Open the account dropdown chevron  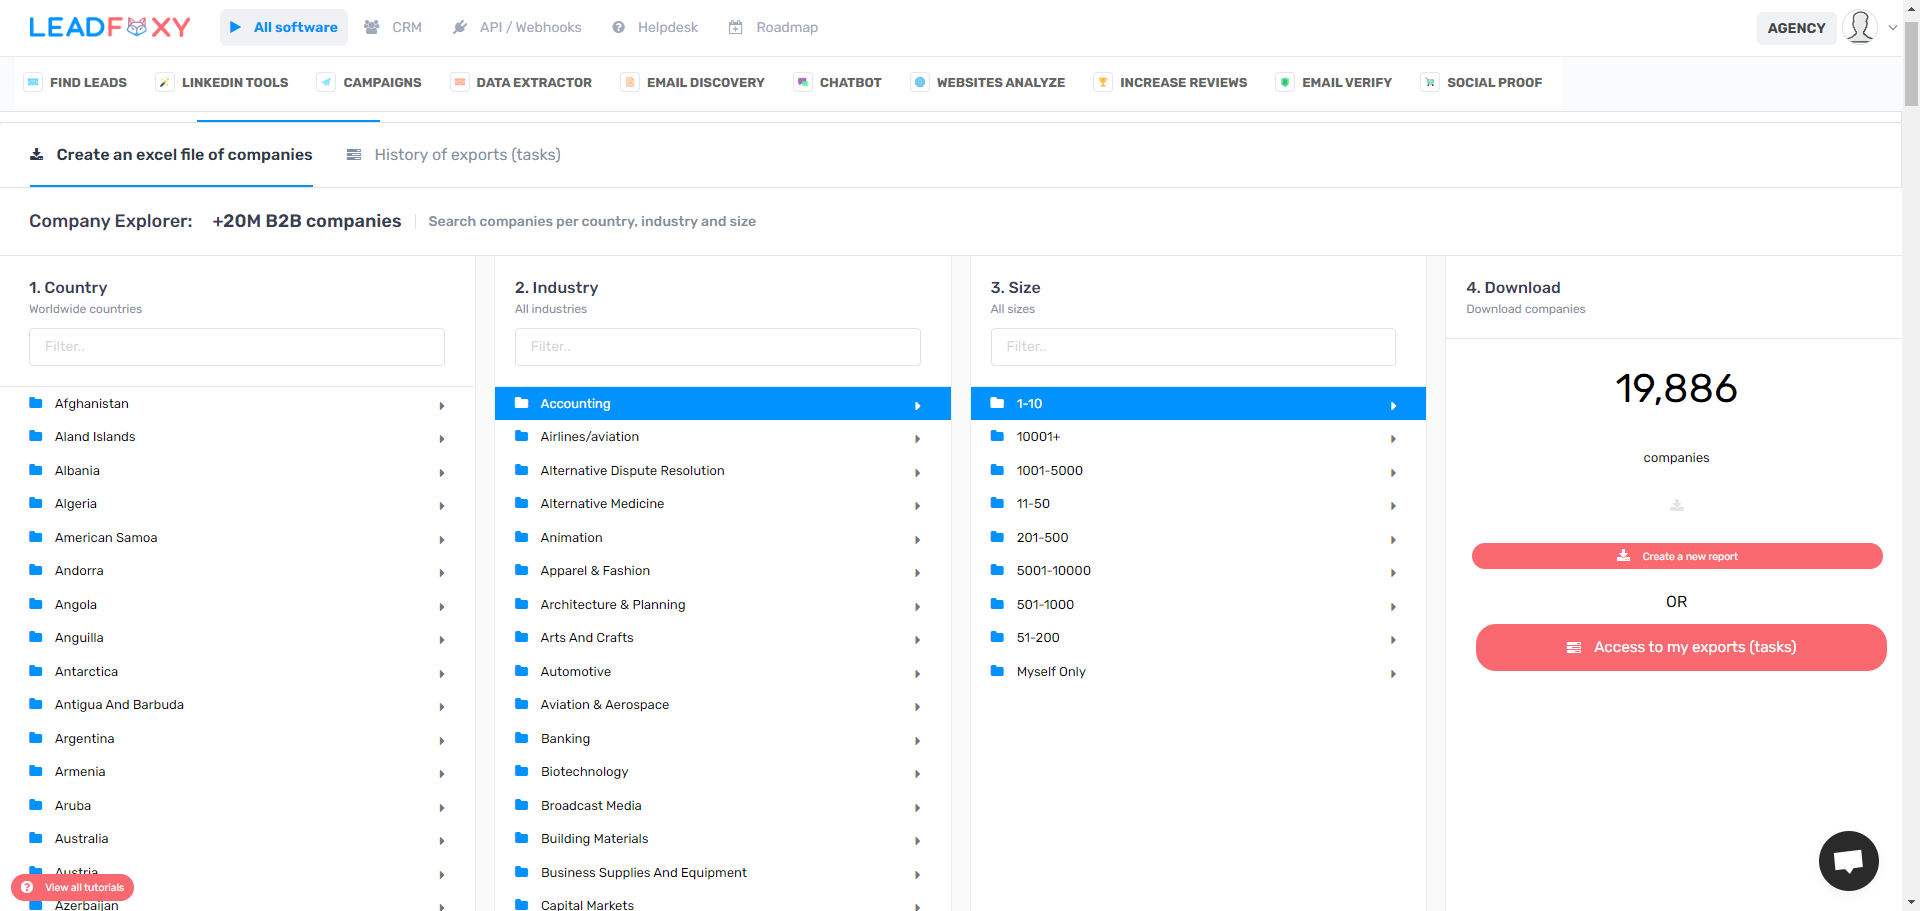pos(1893,28)
